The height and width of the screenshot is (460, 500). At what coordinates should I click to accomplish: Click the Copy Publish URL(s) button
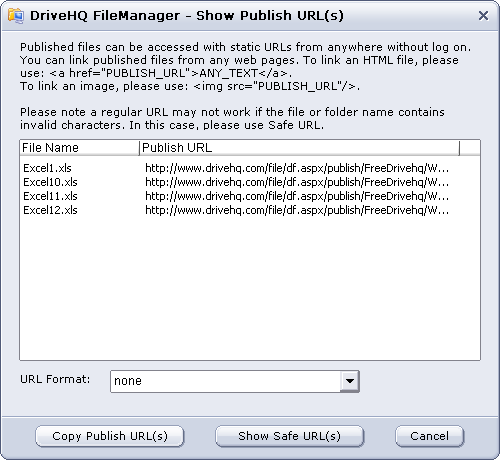(x=110, y=436)
